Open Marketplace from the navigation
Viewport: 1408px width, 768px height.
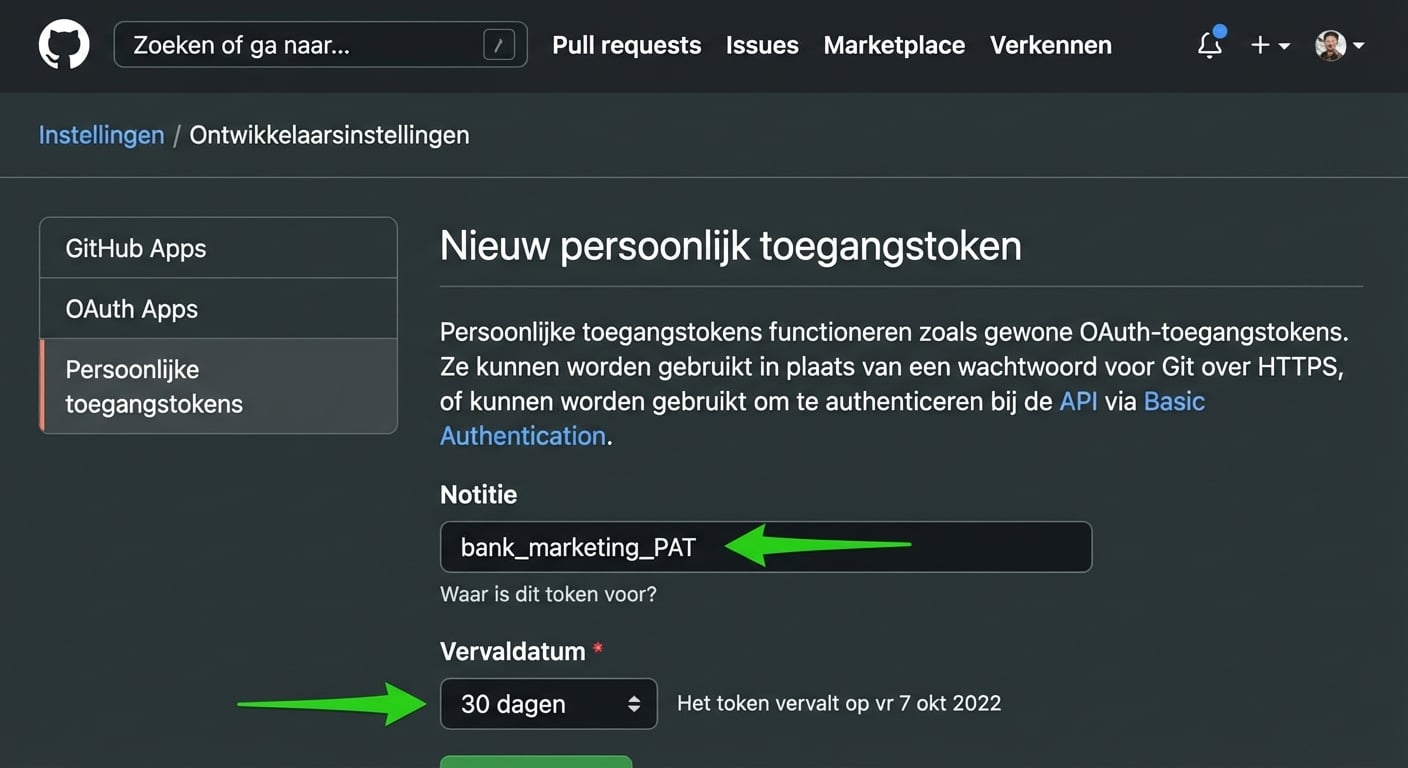click(893, 45)
